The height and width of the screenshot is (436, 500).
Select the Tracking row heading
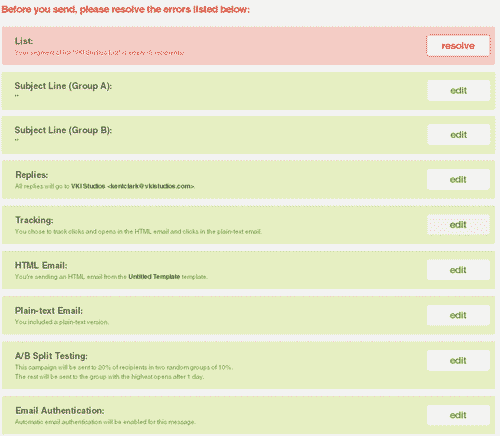[x=34, y=220]
